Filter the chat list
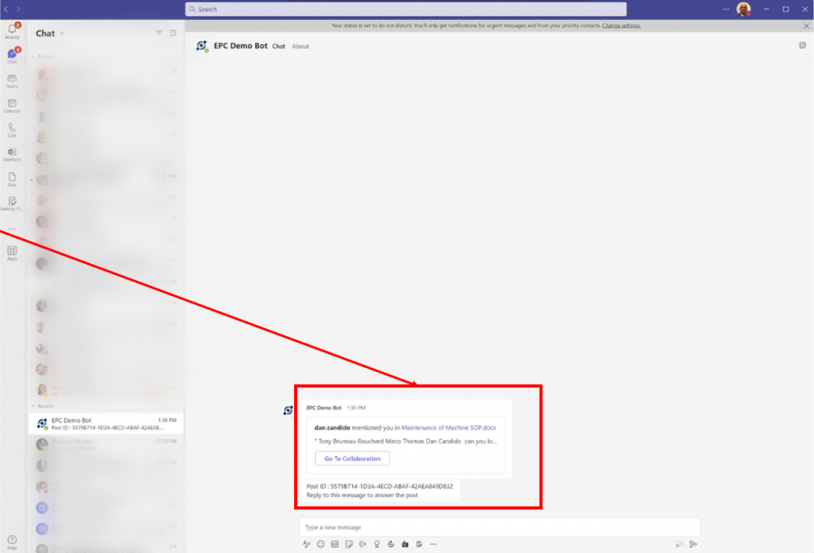The height and width of the screenshot is (553, 814). pos(159,33)
